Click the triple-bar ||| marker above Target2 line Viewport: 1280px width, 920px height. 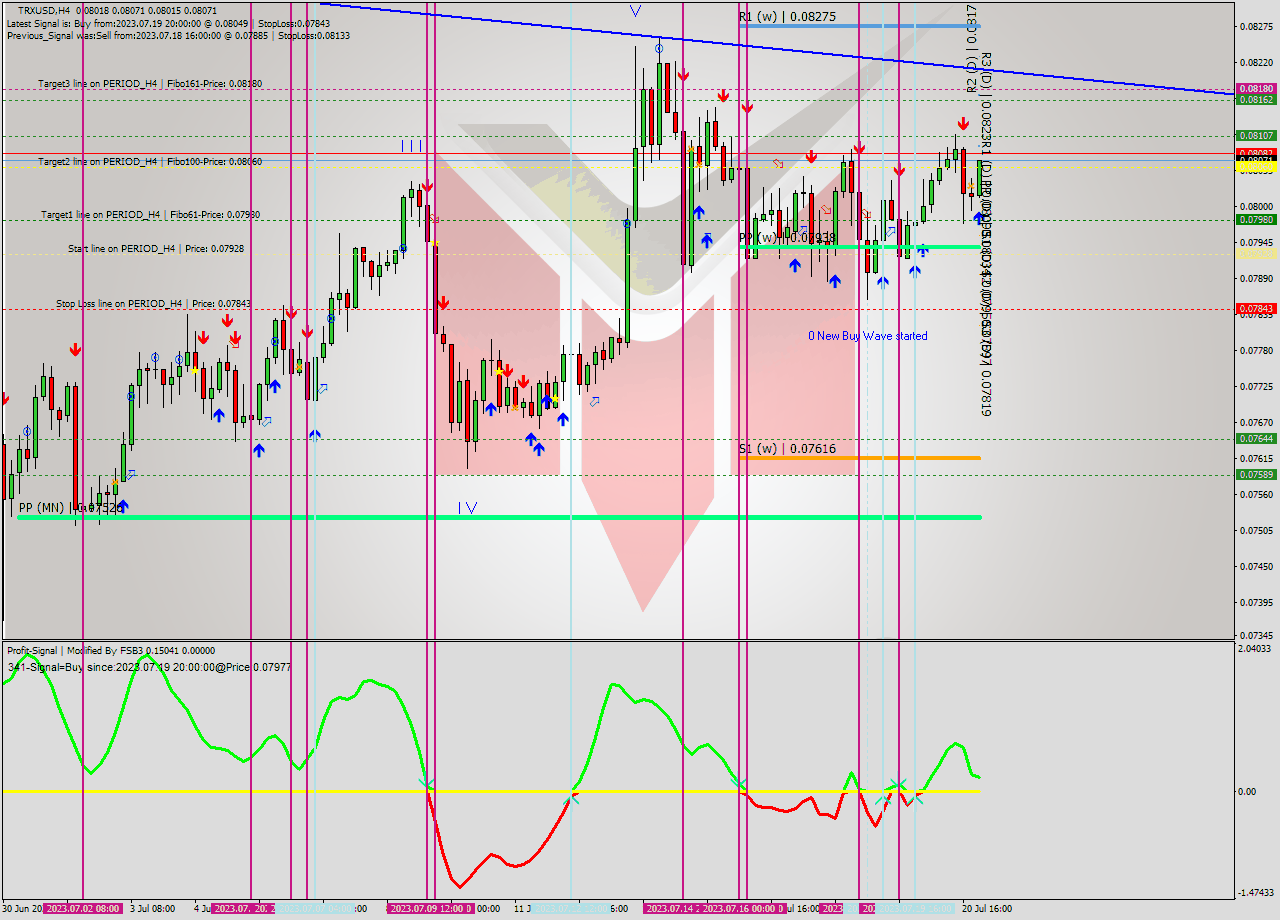(x=412, y=145)
